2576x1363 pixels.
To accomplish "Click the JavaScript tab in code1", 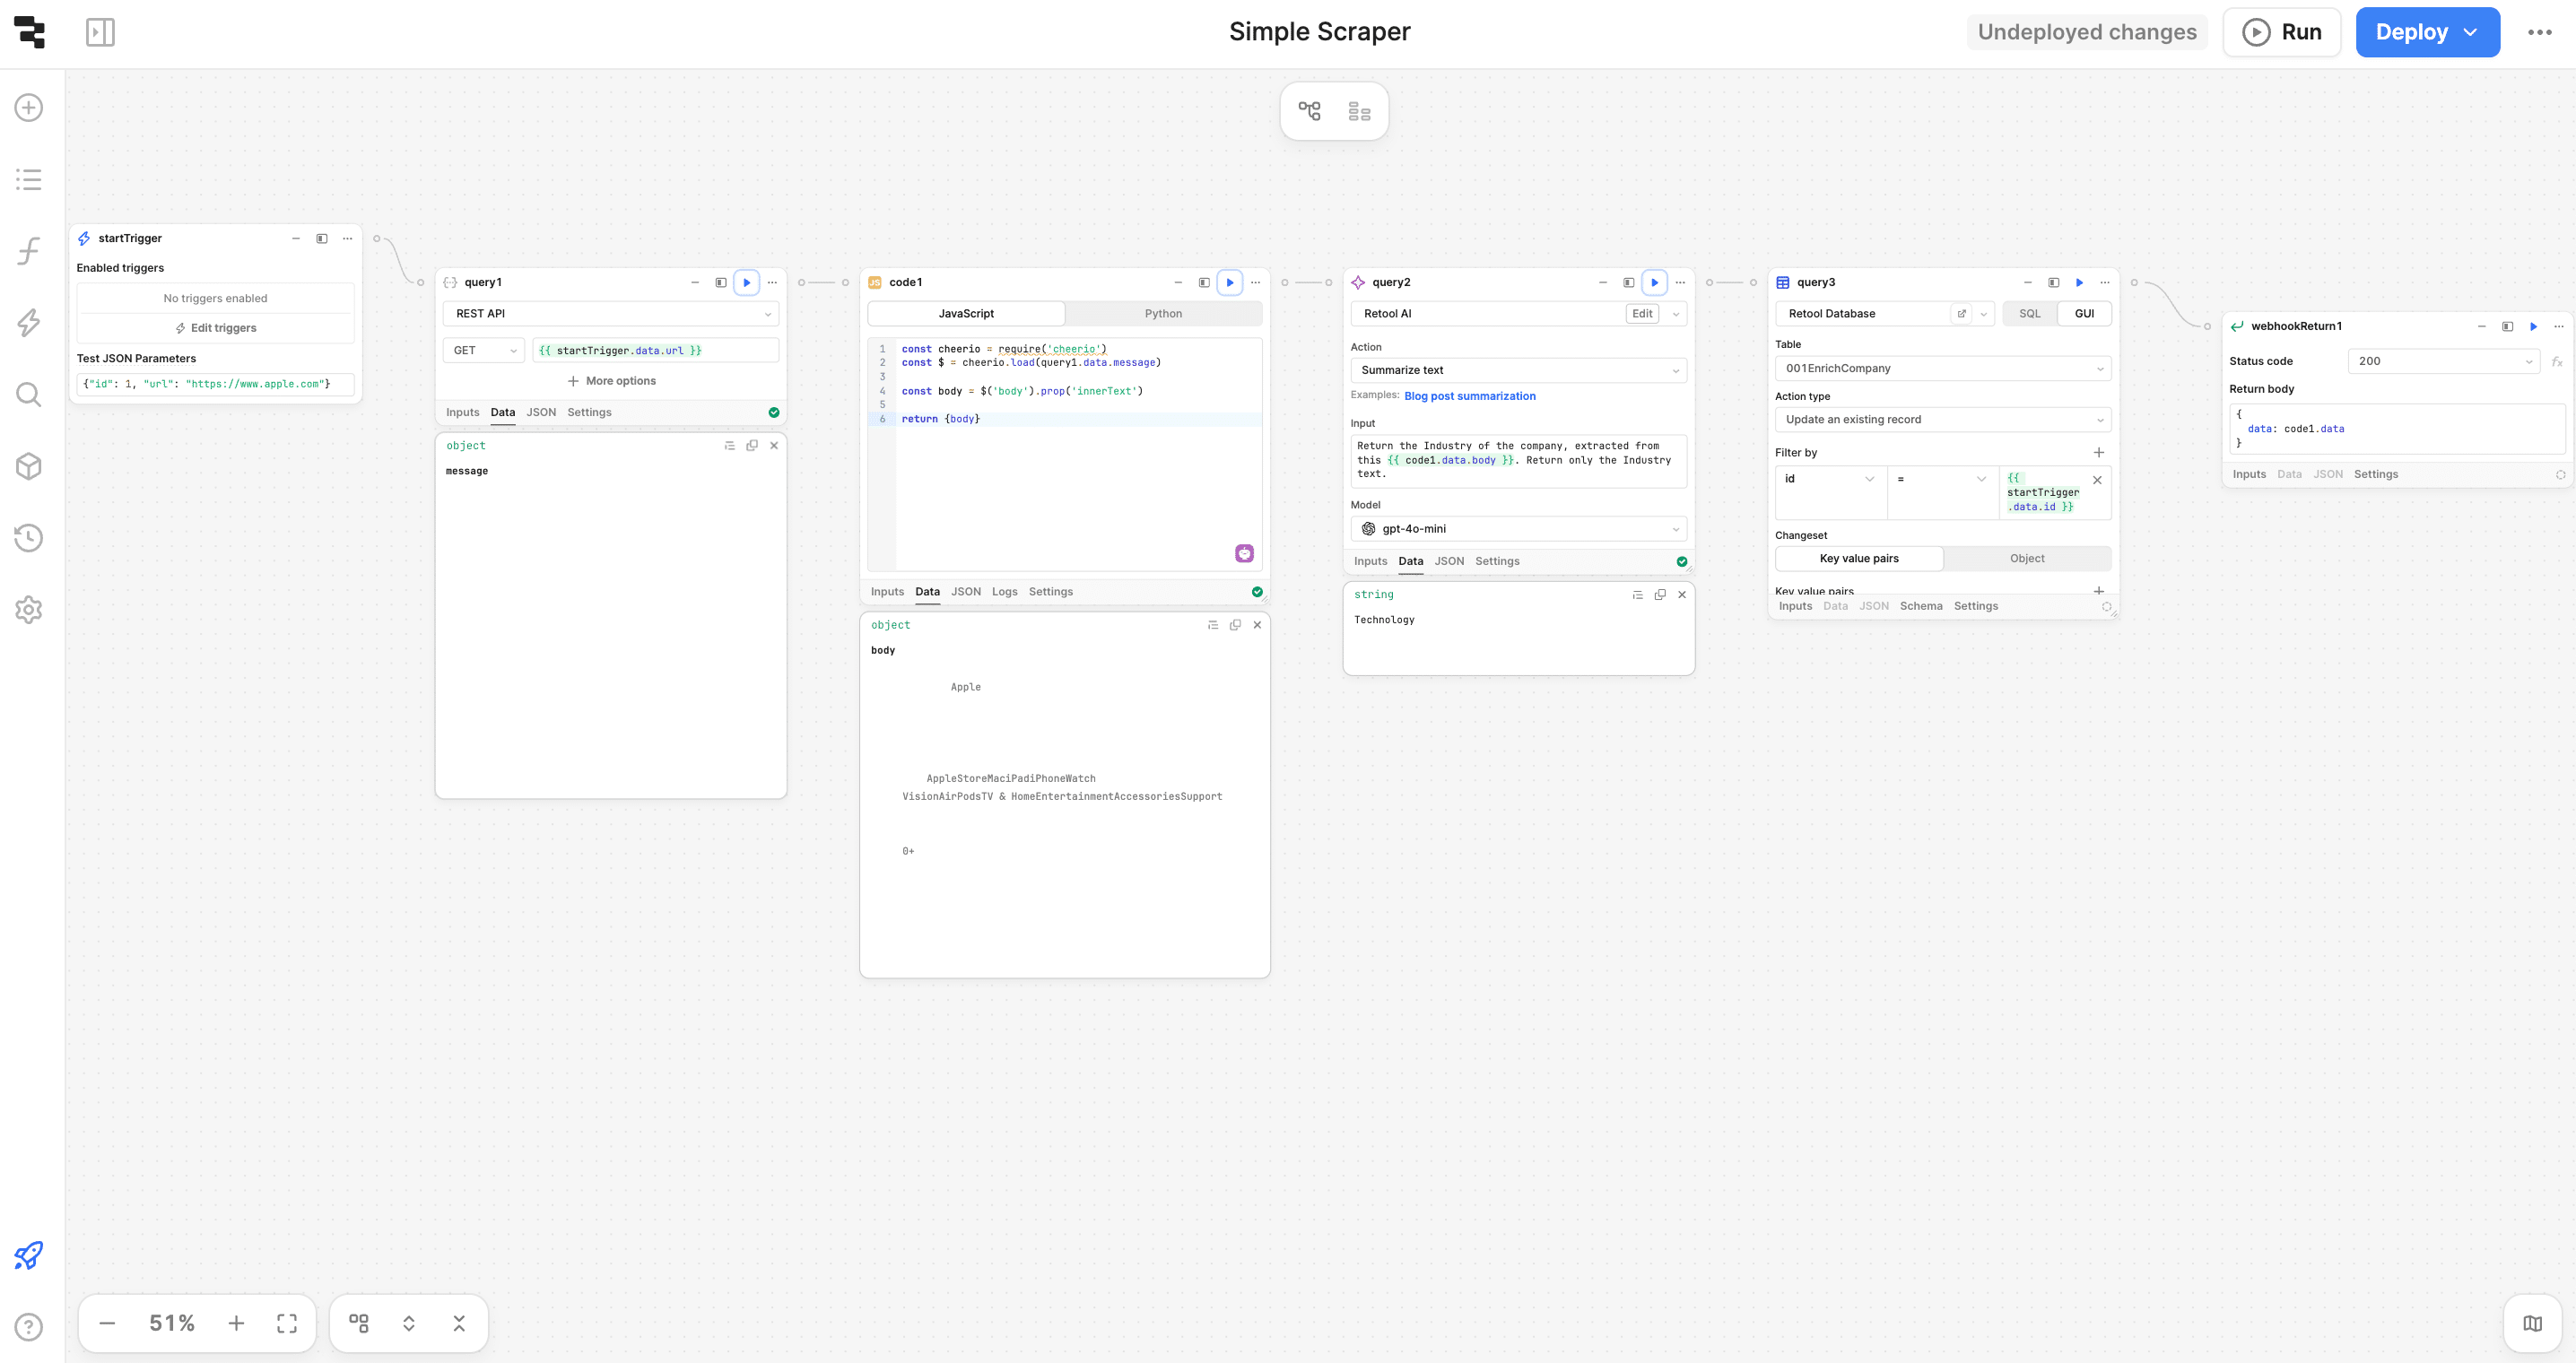I will [966, 314].
